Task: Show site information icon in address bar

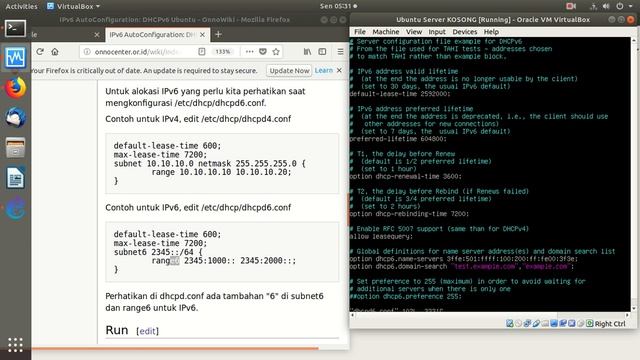Action: coord(87,51)
